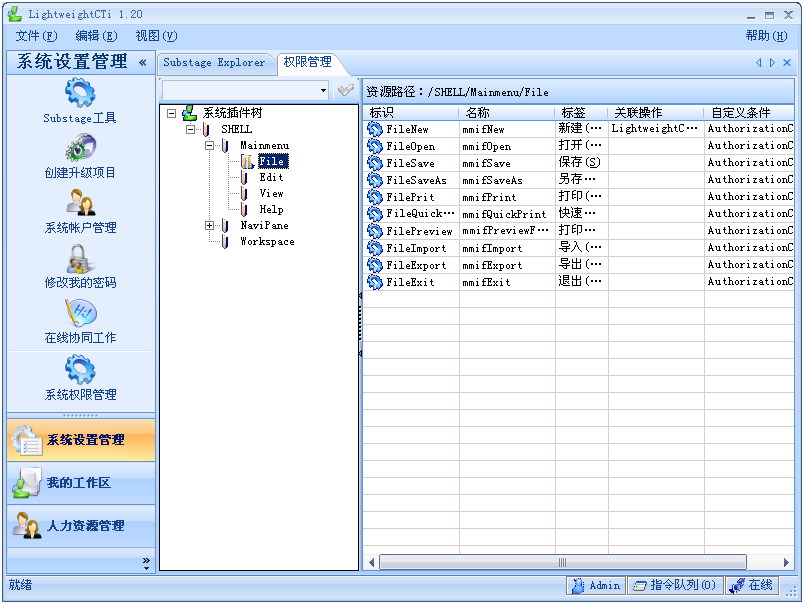Select the Help node in tree
804x604 pixels.
click(x=271, y=210)
